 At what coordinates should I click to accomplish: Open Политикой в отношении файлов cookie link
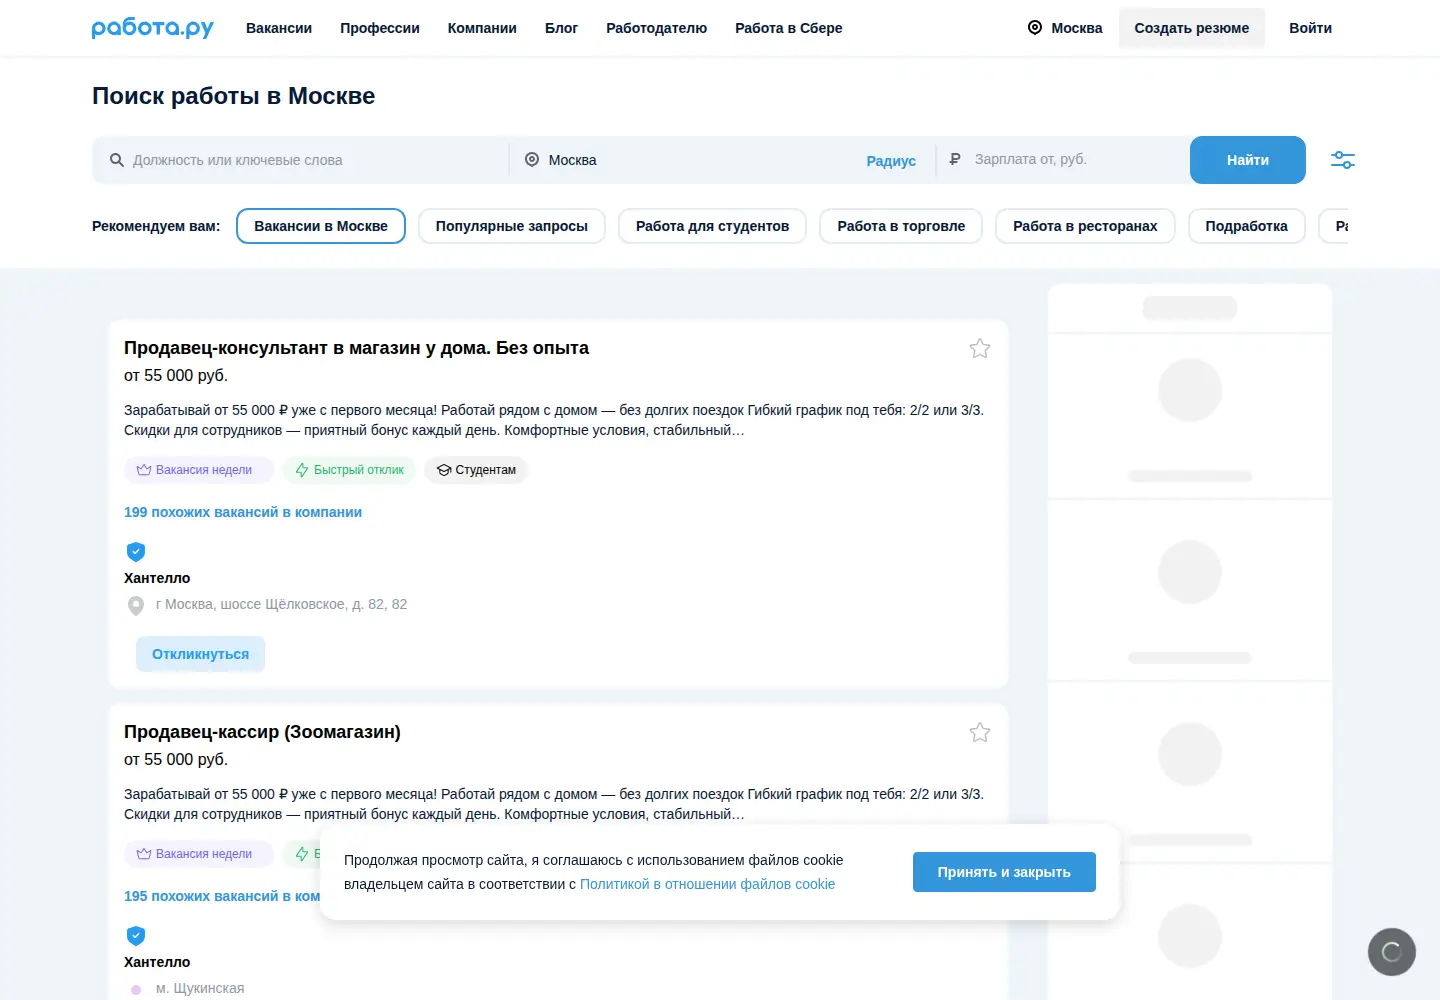point(707,884)
